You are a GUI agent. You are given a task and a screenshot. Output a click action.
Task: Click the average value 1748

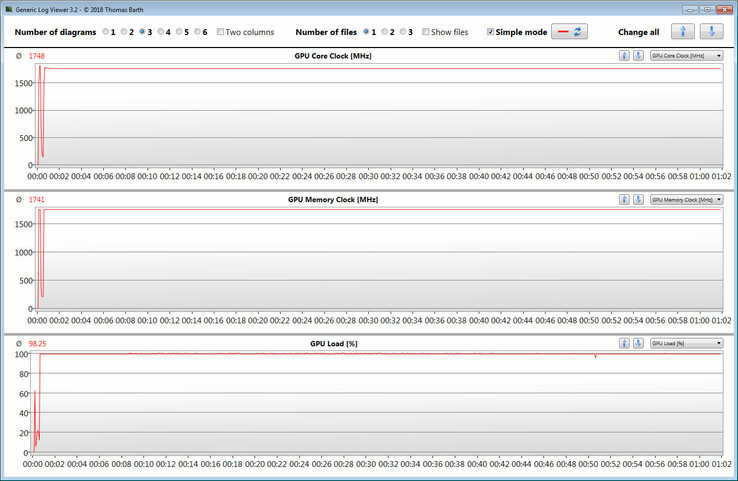pos(37,56)
